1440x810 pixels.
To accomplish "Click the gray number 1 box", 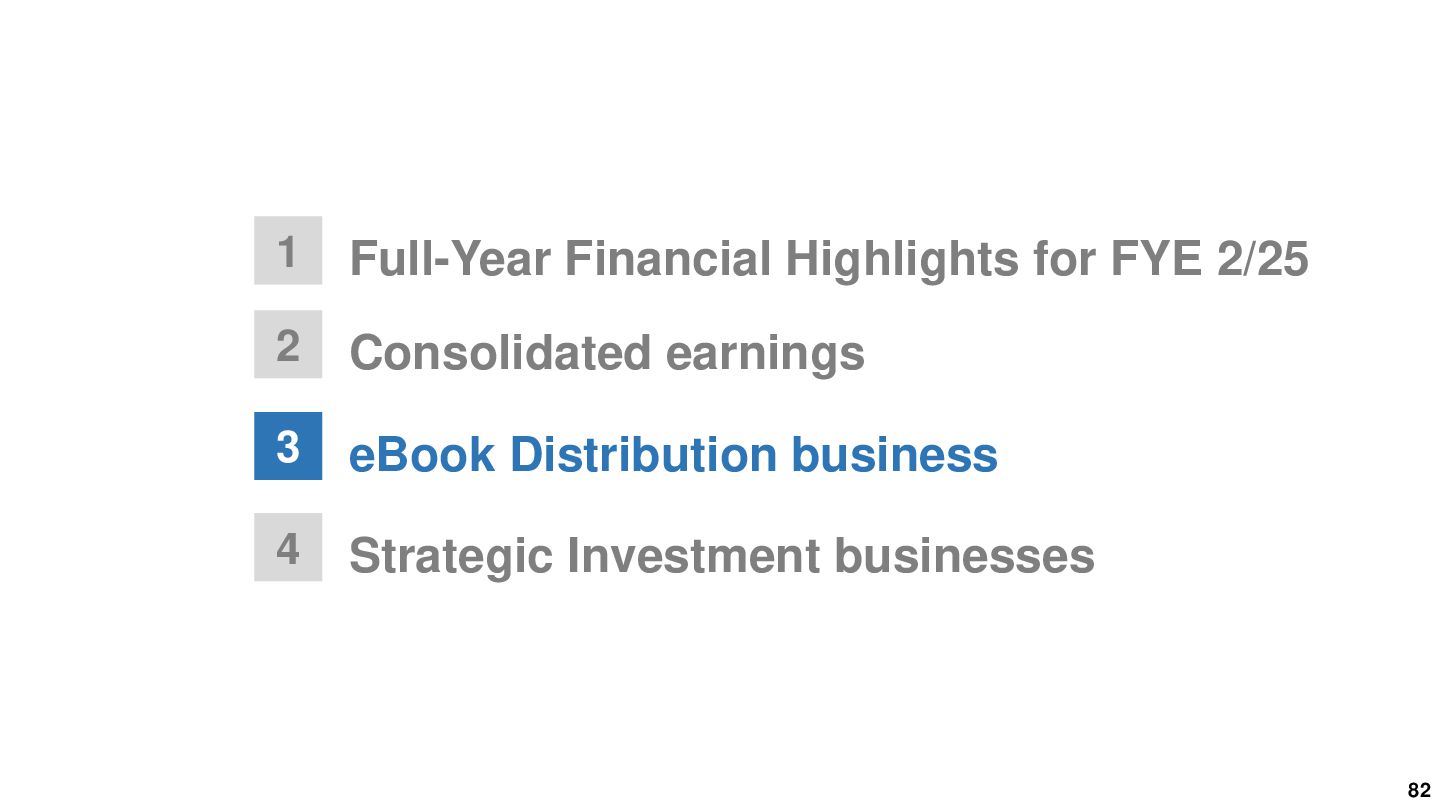I will coord(288,250).
